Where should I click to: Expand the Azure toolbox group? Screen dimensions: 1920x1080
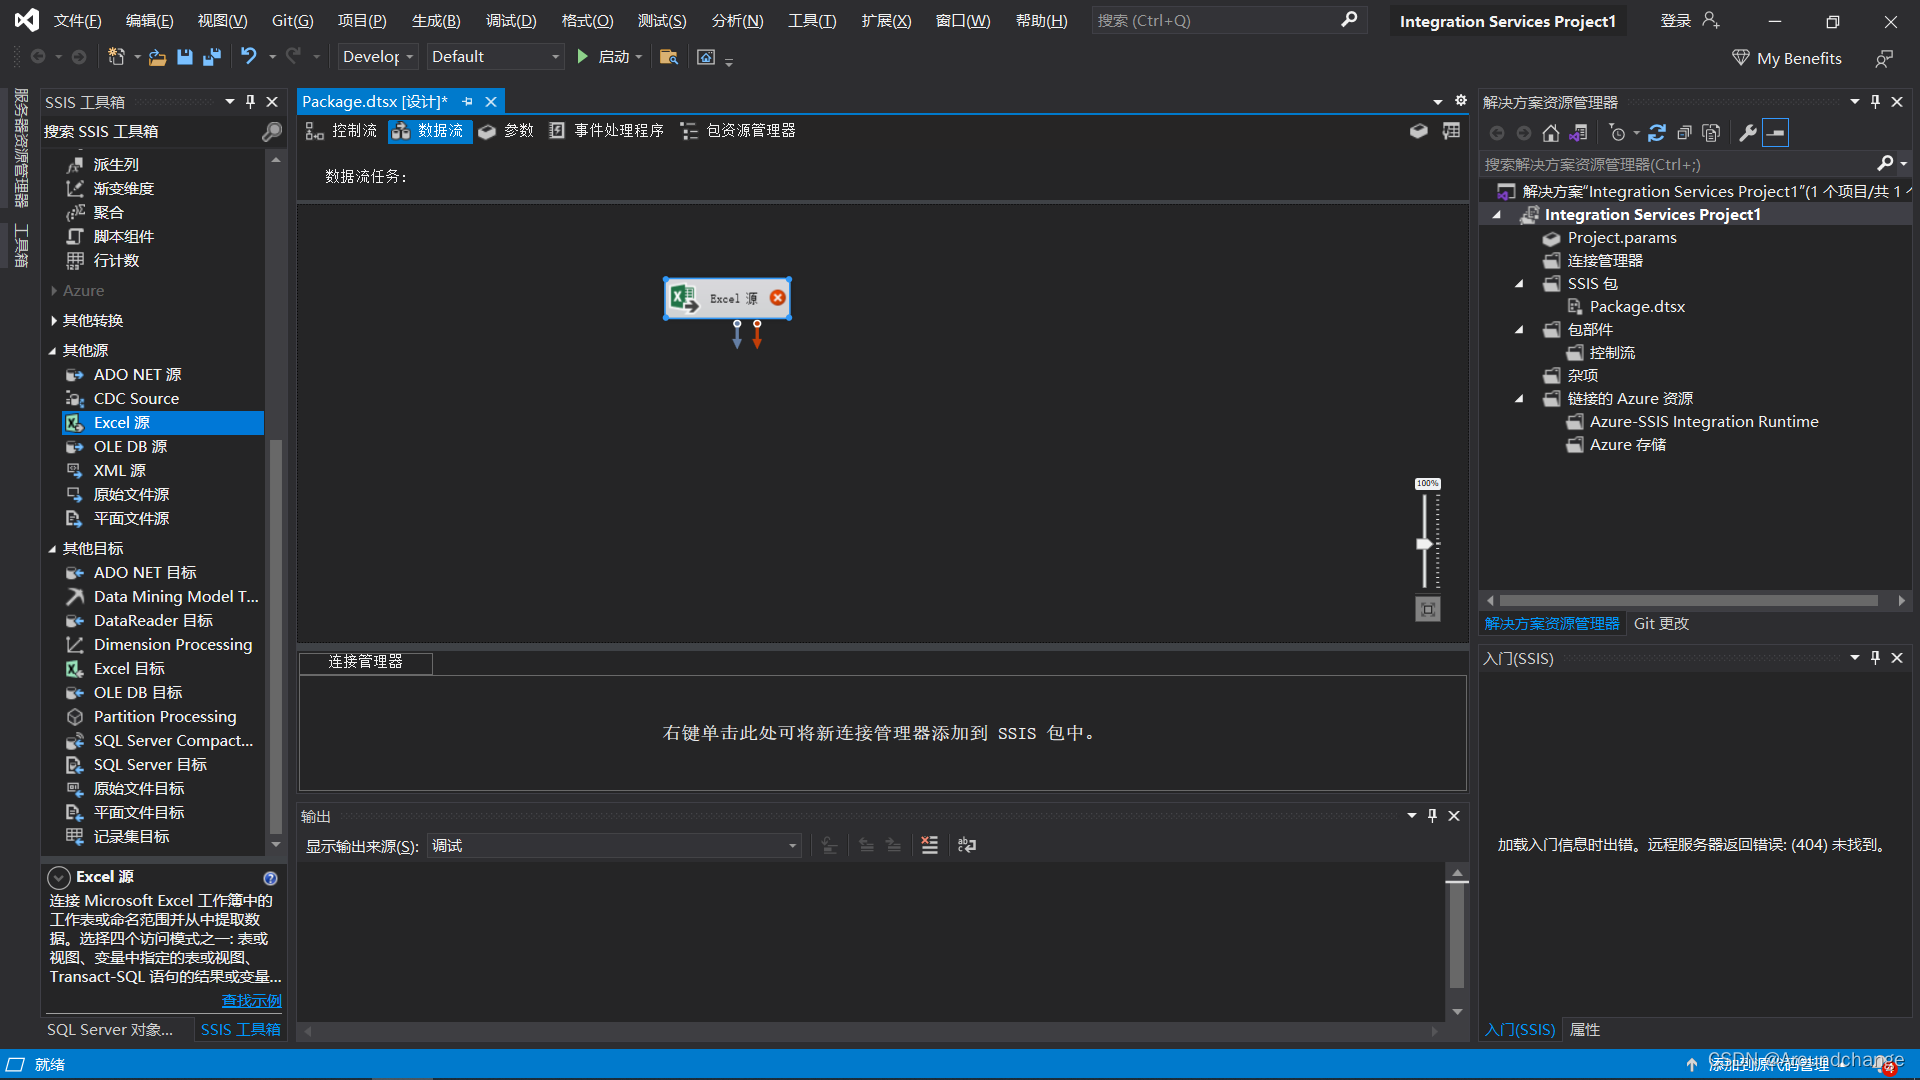click(x=54, y=291)
